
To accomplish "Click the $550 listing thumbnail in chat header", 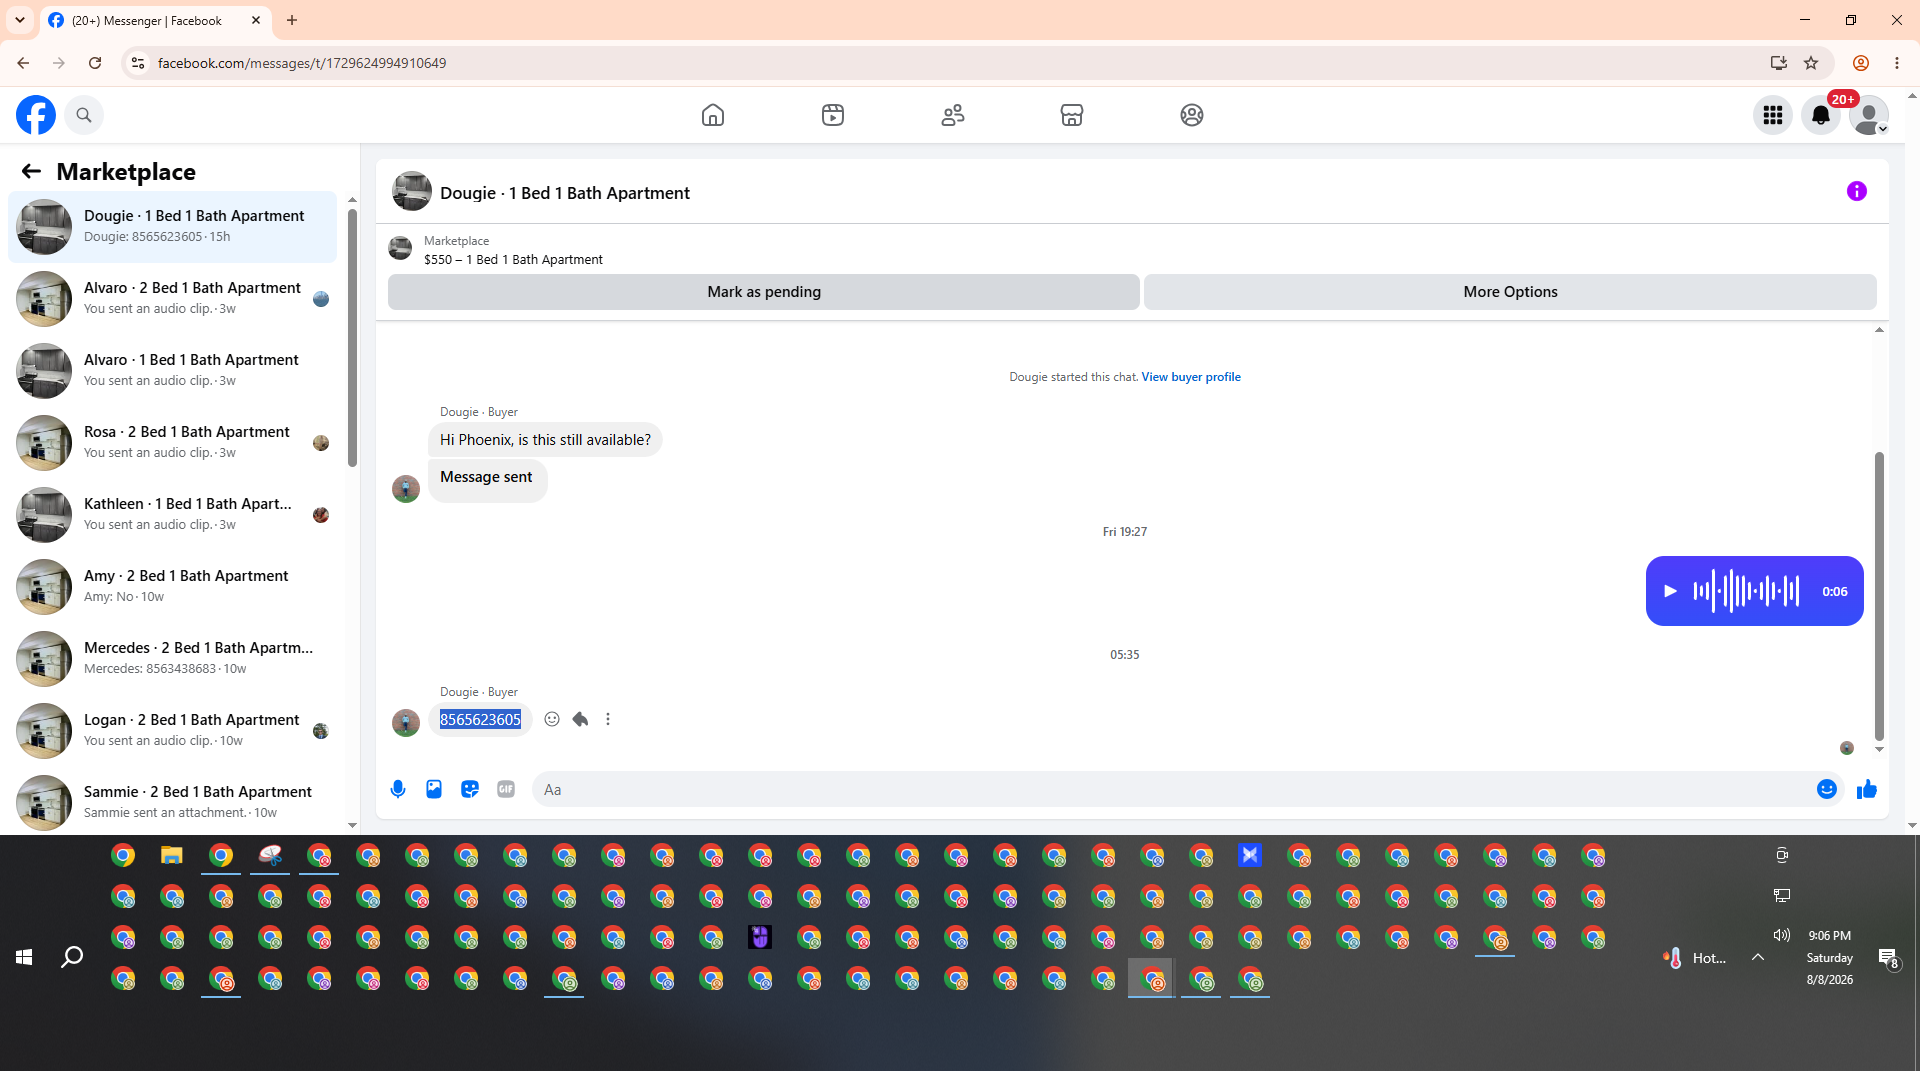I will pos(400,248).
